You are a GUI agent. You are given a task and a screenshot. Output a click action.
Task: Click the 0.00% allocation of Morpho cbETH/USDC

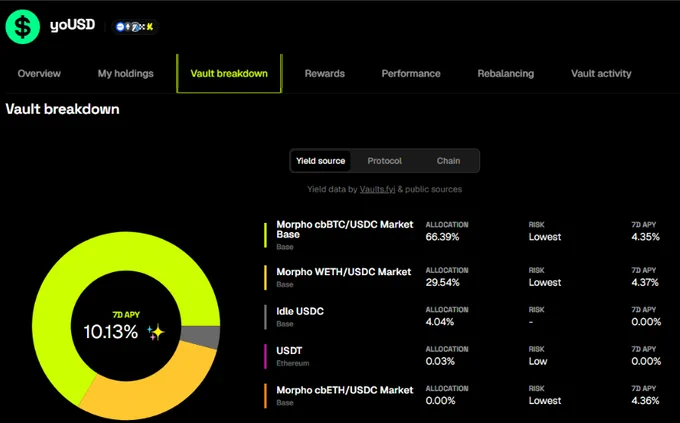[440, 401]
